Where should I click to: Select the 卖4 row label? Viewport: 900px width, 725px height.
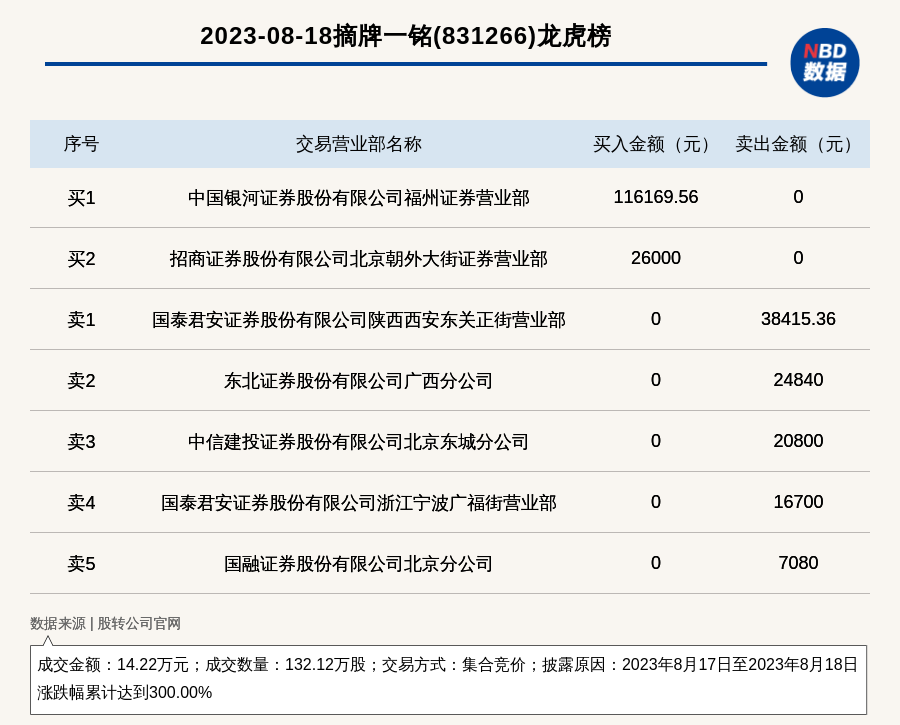coord(81,503)
